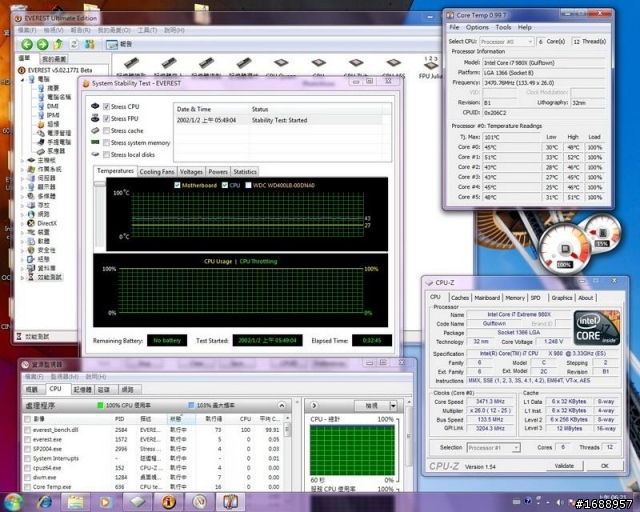640x512 pixels.
Task: Open the Help menu in Core Temp
Action: [x=524, y=27]
